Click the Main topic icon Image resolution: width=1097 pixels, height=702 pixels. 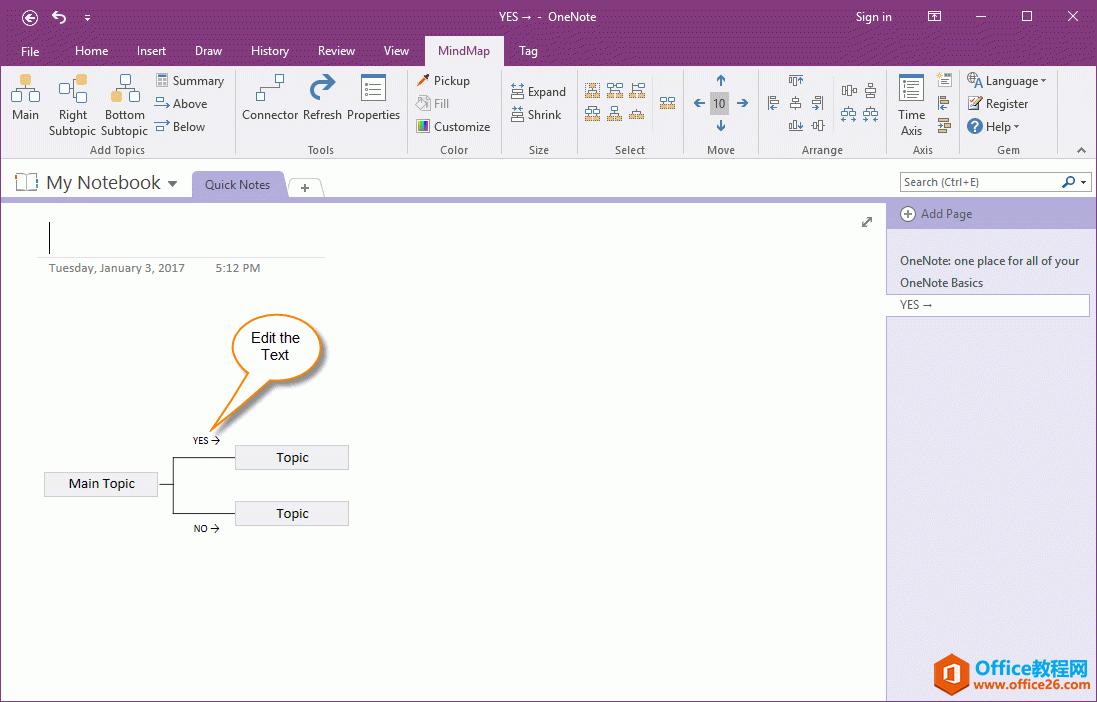[x=25, y=92]
